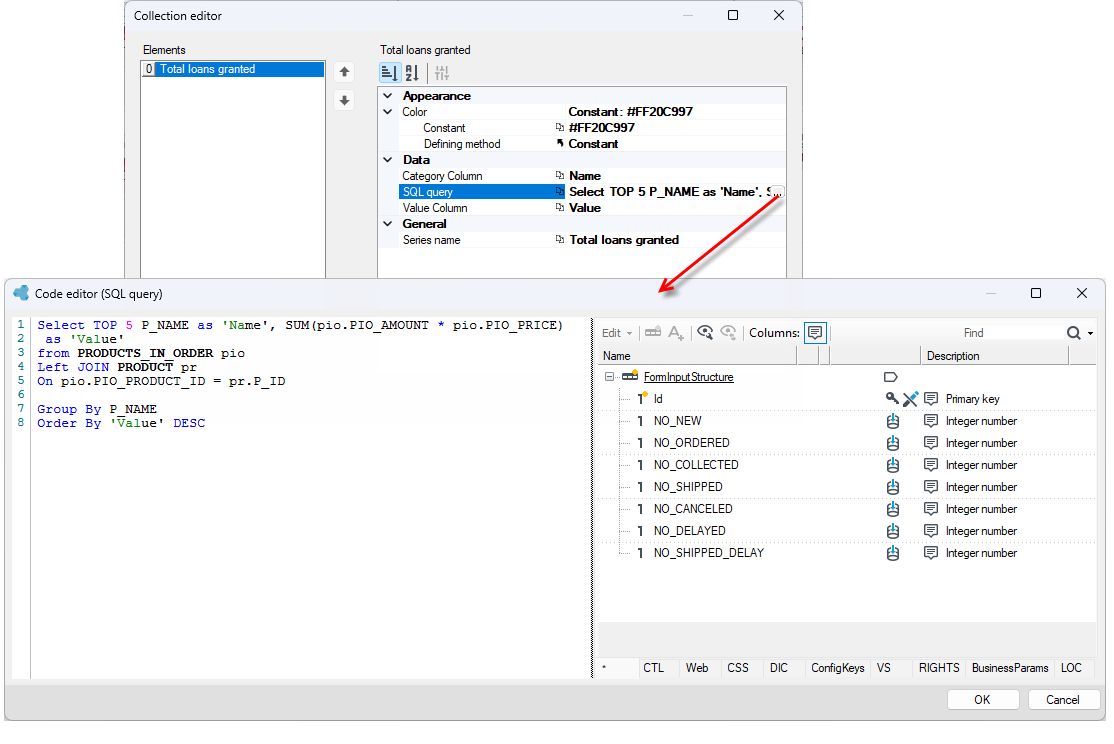Click the key icon in the Id row

[x=892, y=399]
